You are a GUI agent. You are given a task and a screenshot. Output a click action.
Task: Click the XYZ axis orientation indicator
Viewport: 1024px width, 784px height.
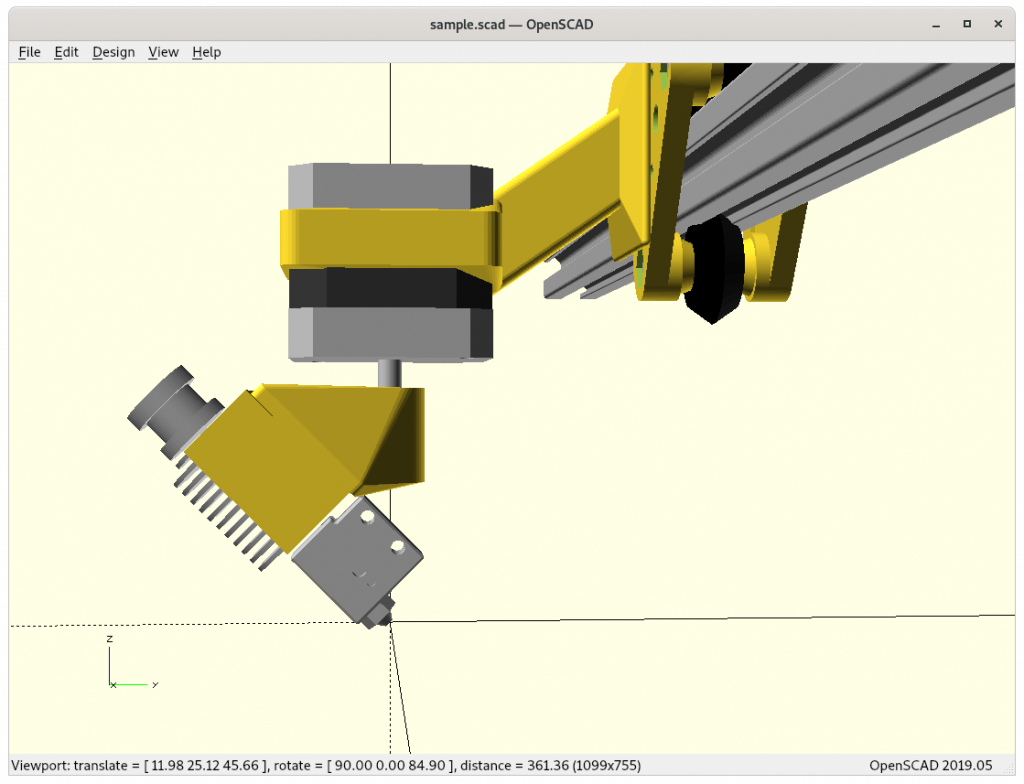(x=132, y=662)
